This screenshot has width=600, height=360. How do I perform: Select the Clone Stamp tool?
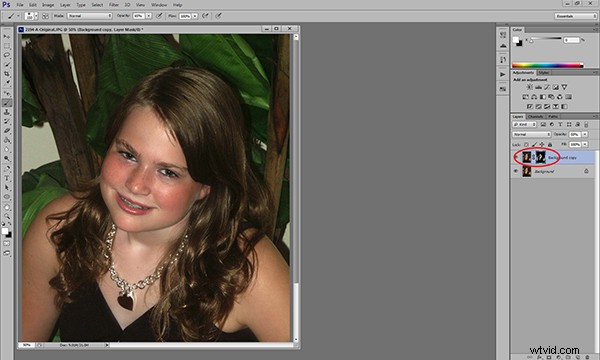[x=7, y=112]
